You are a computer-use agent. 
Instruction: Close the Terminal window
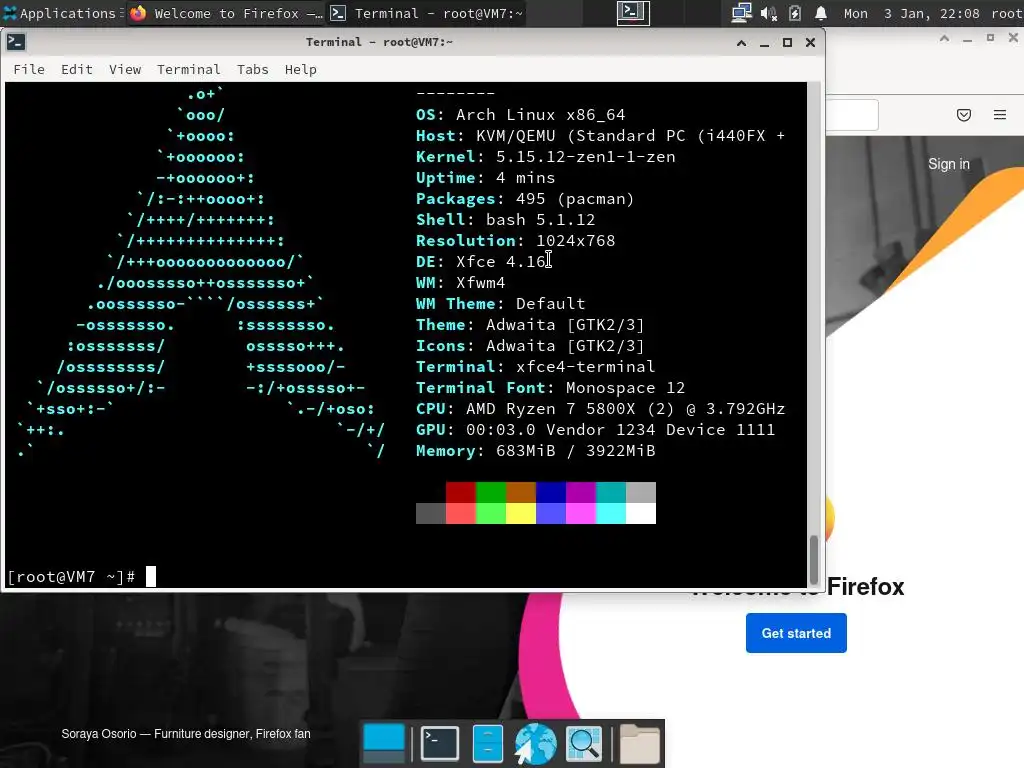pos(810,42)
